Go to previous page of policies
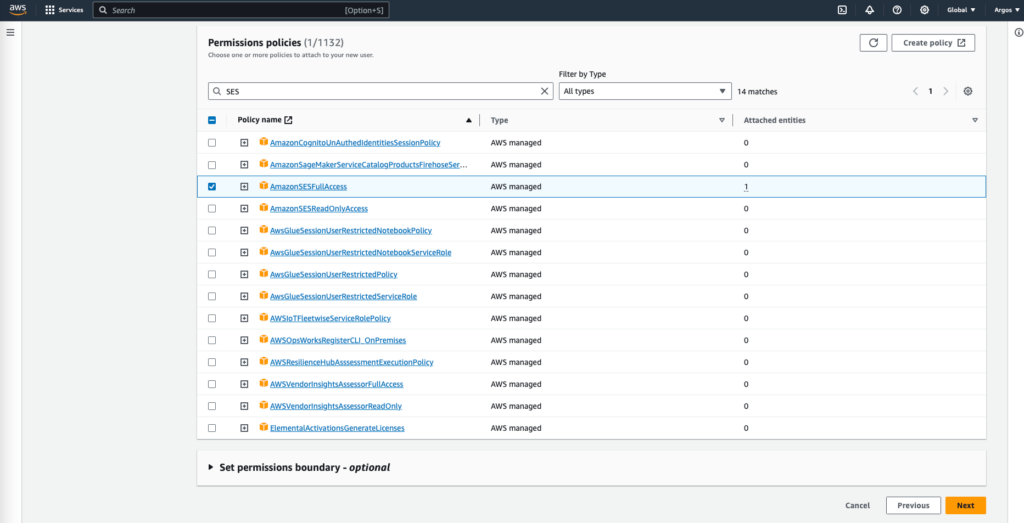The image size is (1024, 523). click(x=916, y=91)
